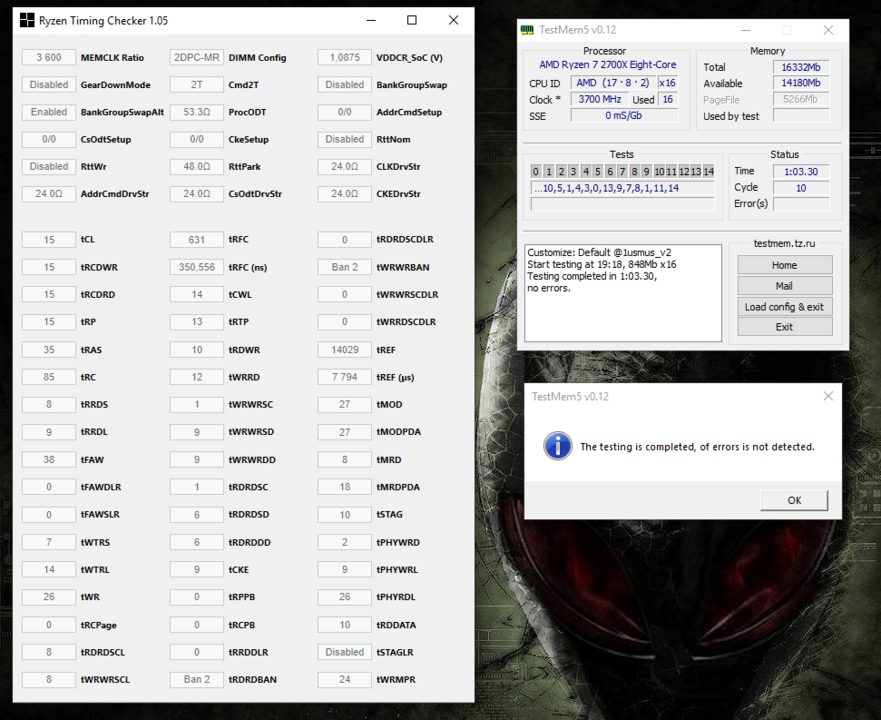881x720 pixels.
Task: Click the BankGroupSwapAlt Enabled field
Action: click(49, 112)
